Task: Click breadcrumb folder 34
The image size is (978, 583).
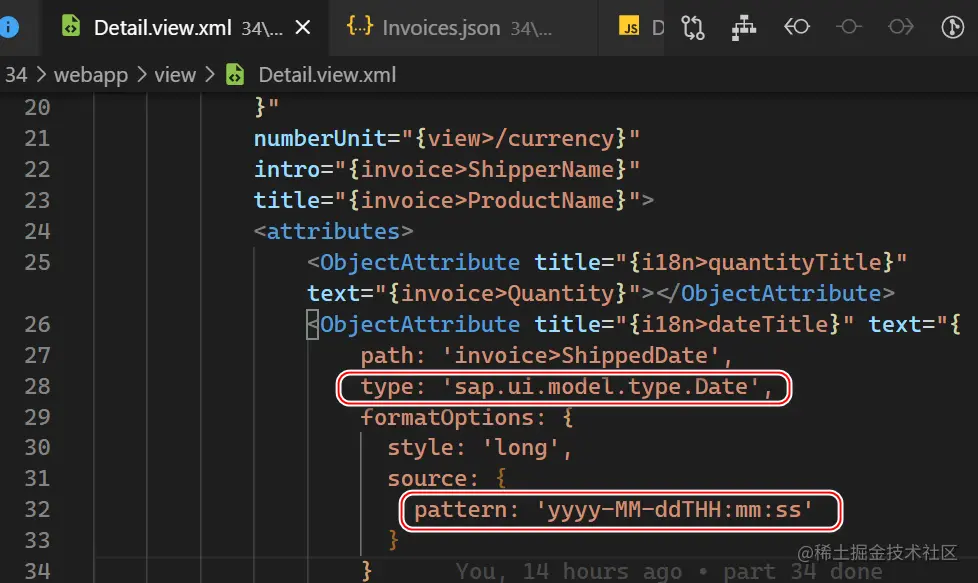Action: [x=16, y=75]
